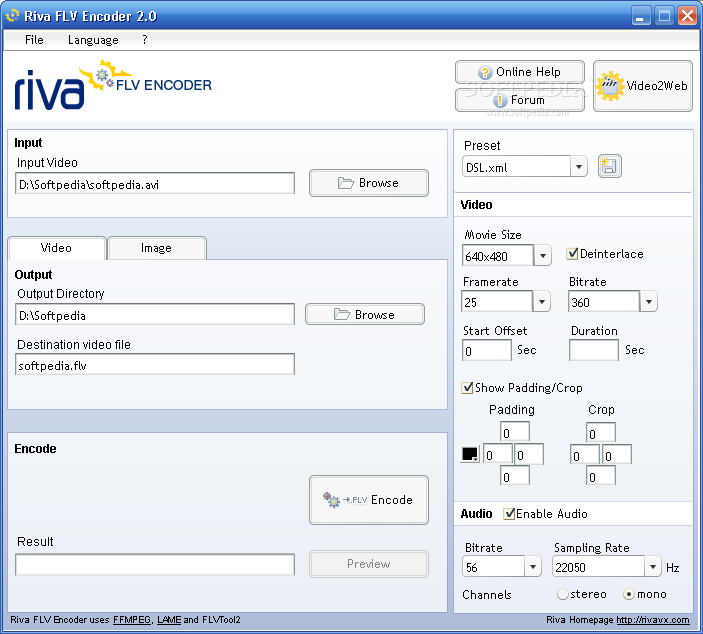Screen dimensions: 703x634
Task: Click the Output Directory field
Action: point(155,314)
